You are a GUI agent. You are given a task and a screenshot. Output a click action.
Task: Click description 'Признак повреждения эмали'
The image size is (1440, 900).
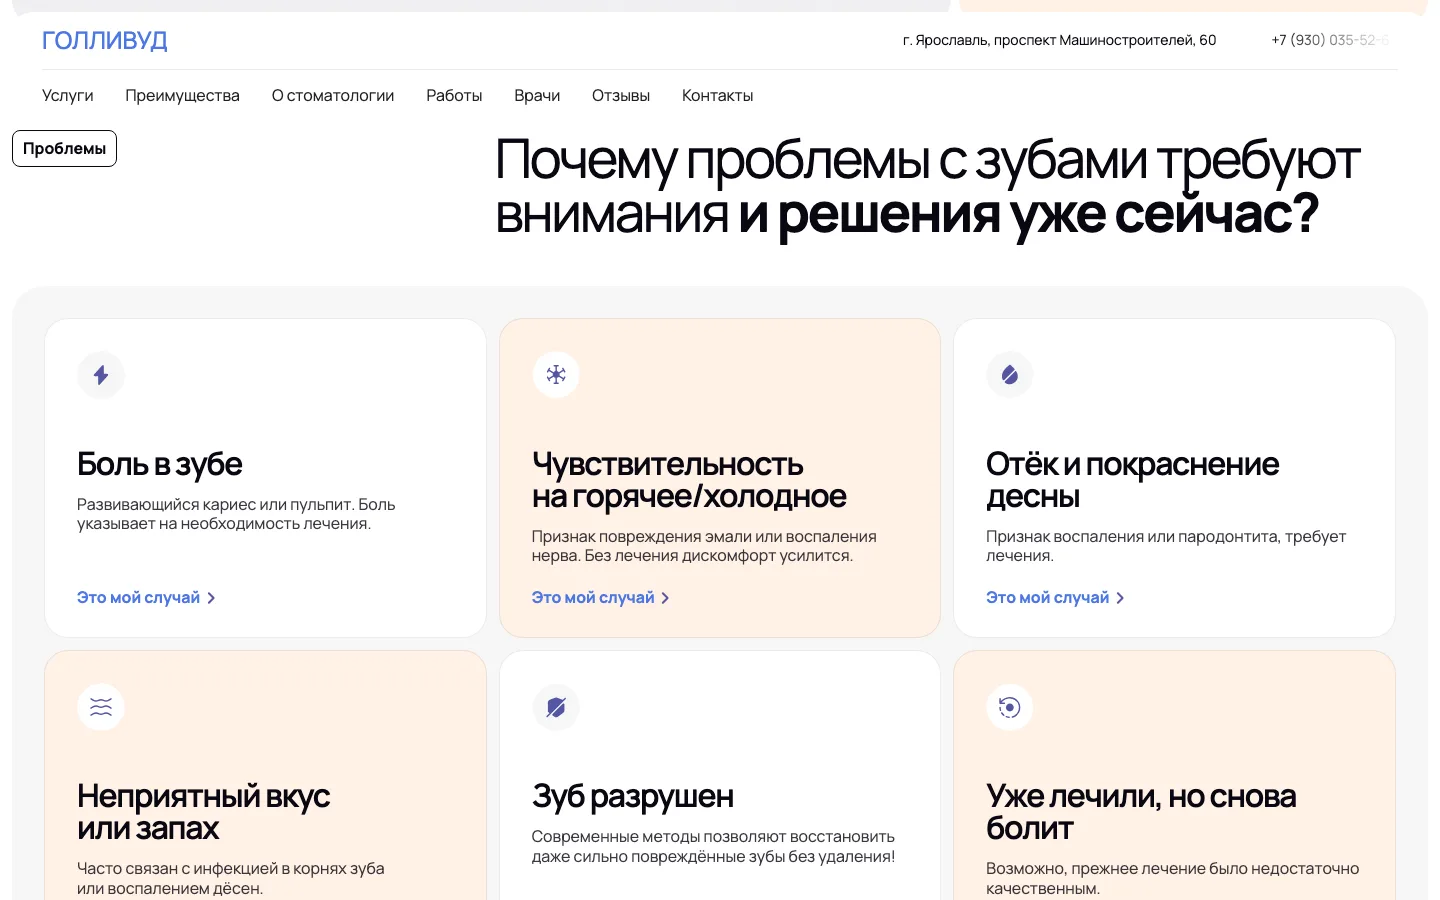(x=704, y=546)
